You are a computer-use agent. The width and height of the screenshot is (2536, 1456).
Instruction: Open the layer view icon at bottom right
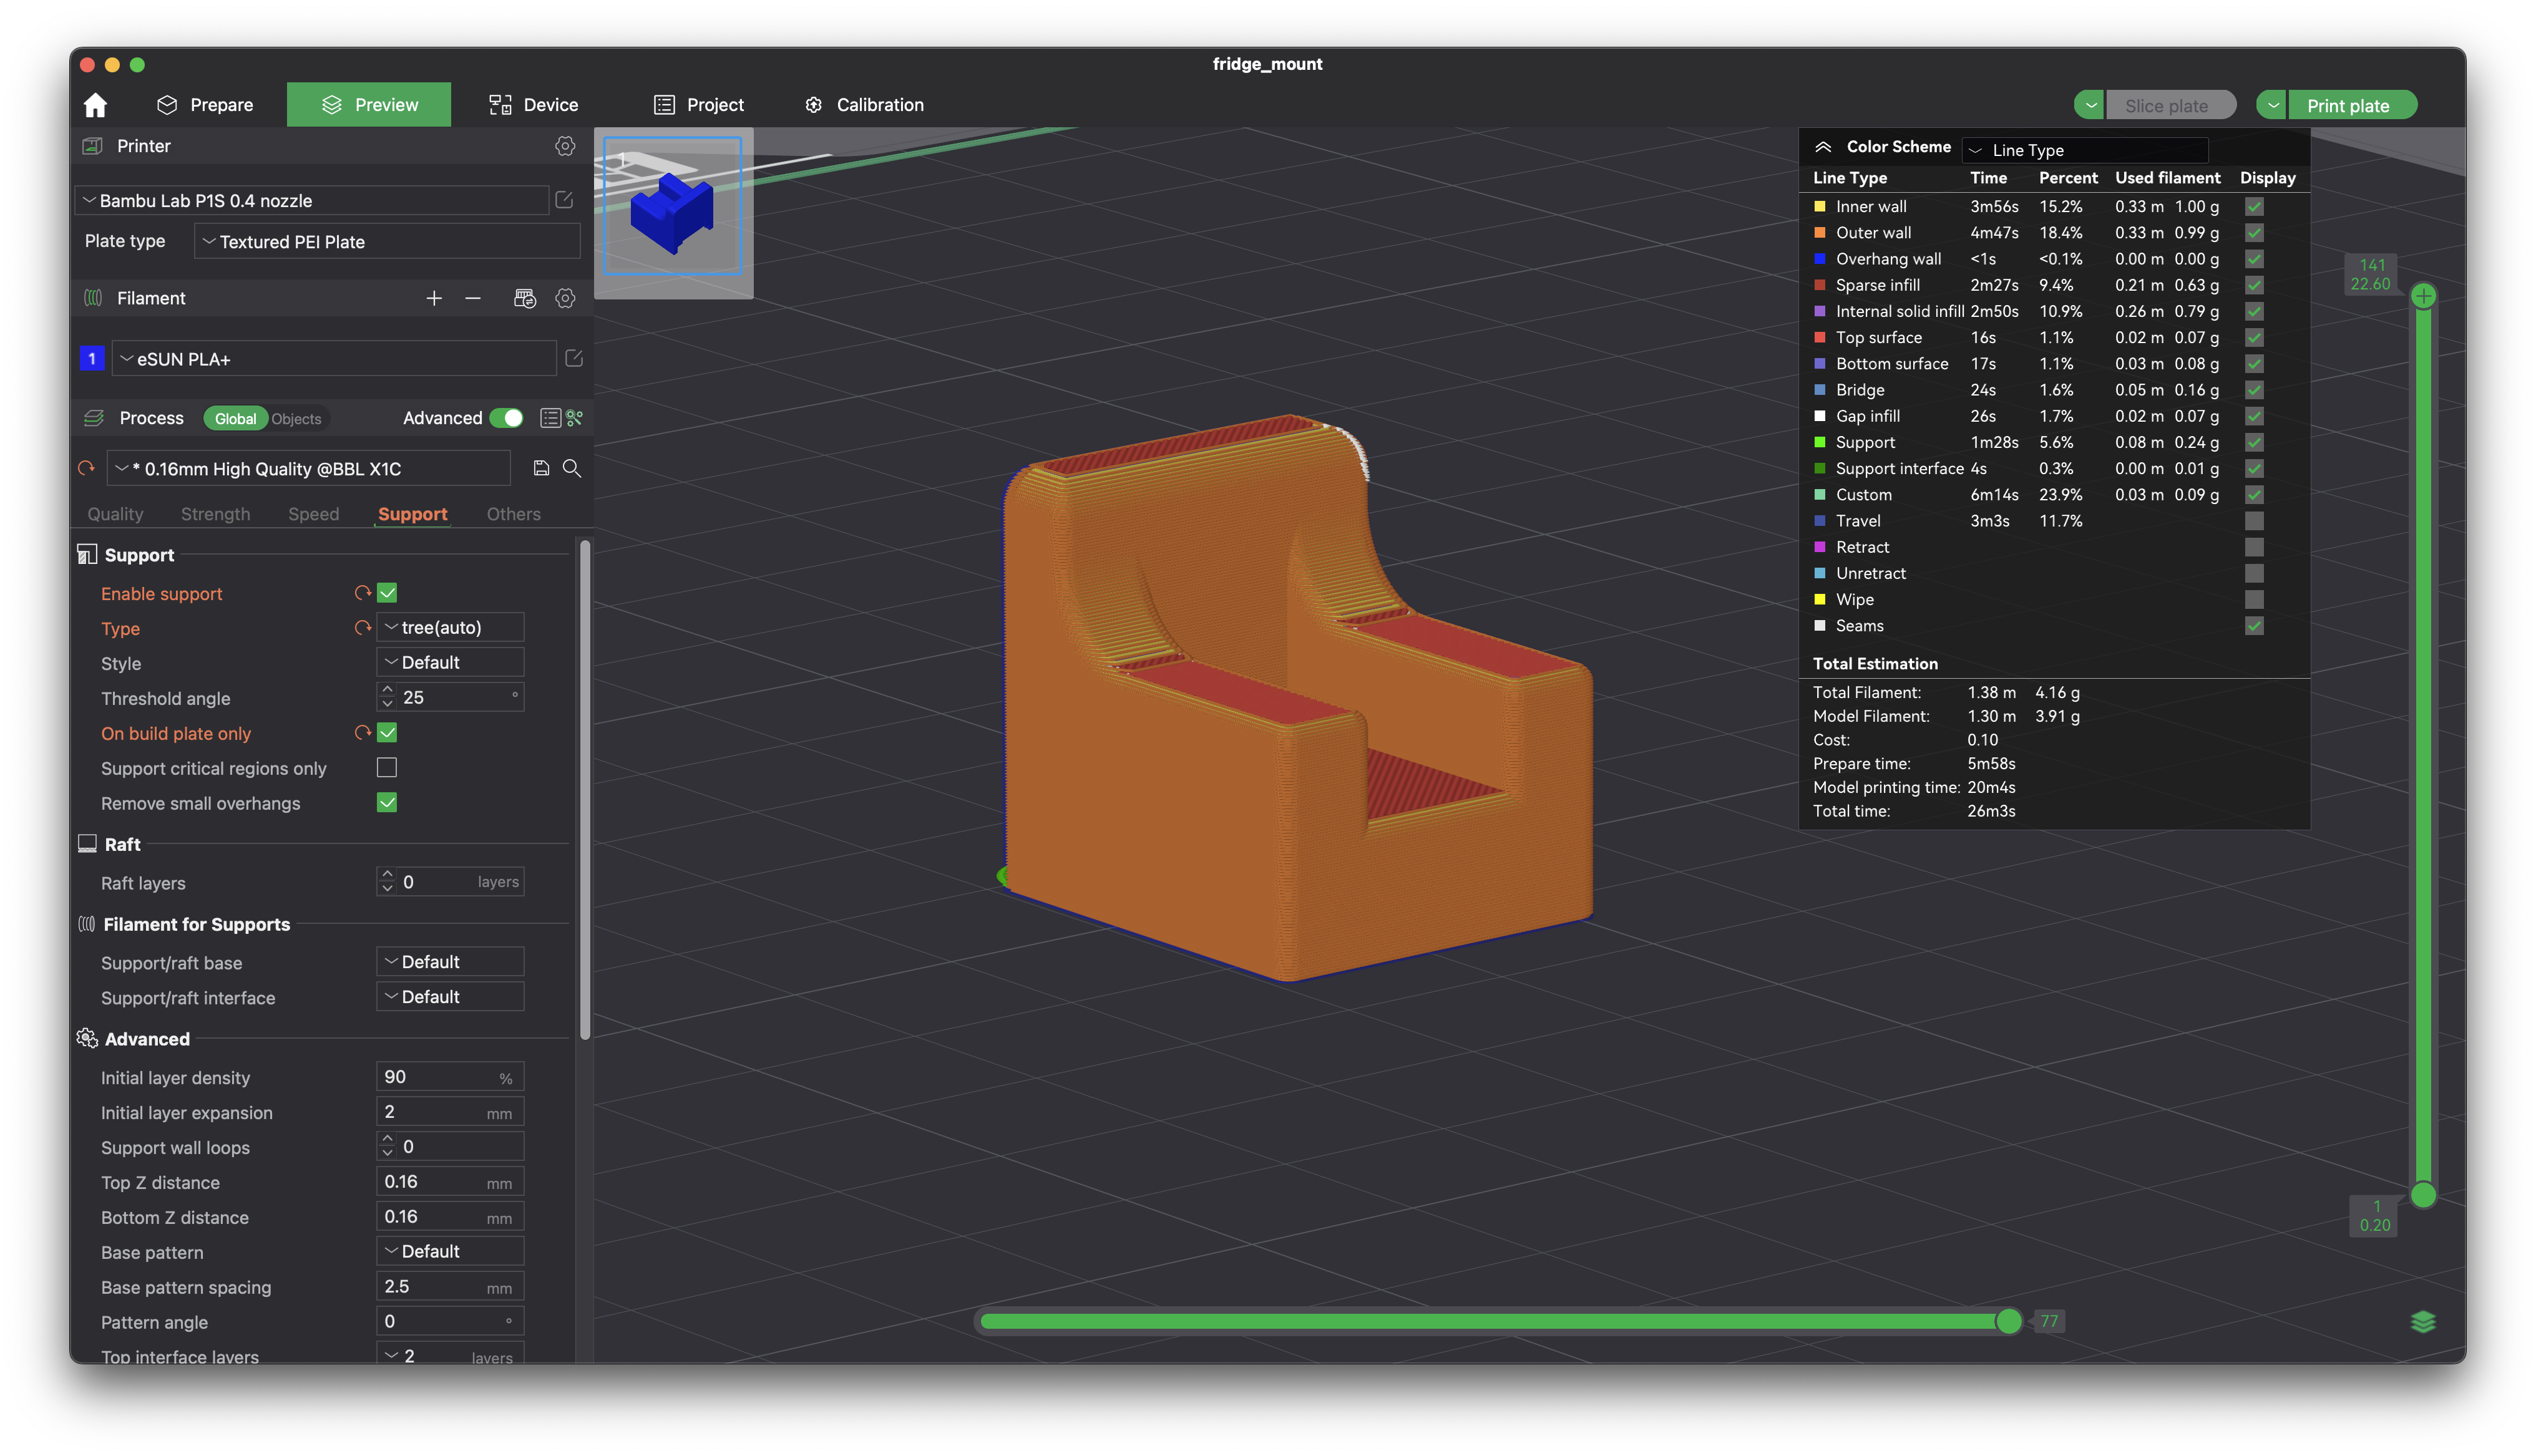[2422, 1322]
